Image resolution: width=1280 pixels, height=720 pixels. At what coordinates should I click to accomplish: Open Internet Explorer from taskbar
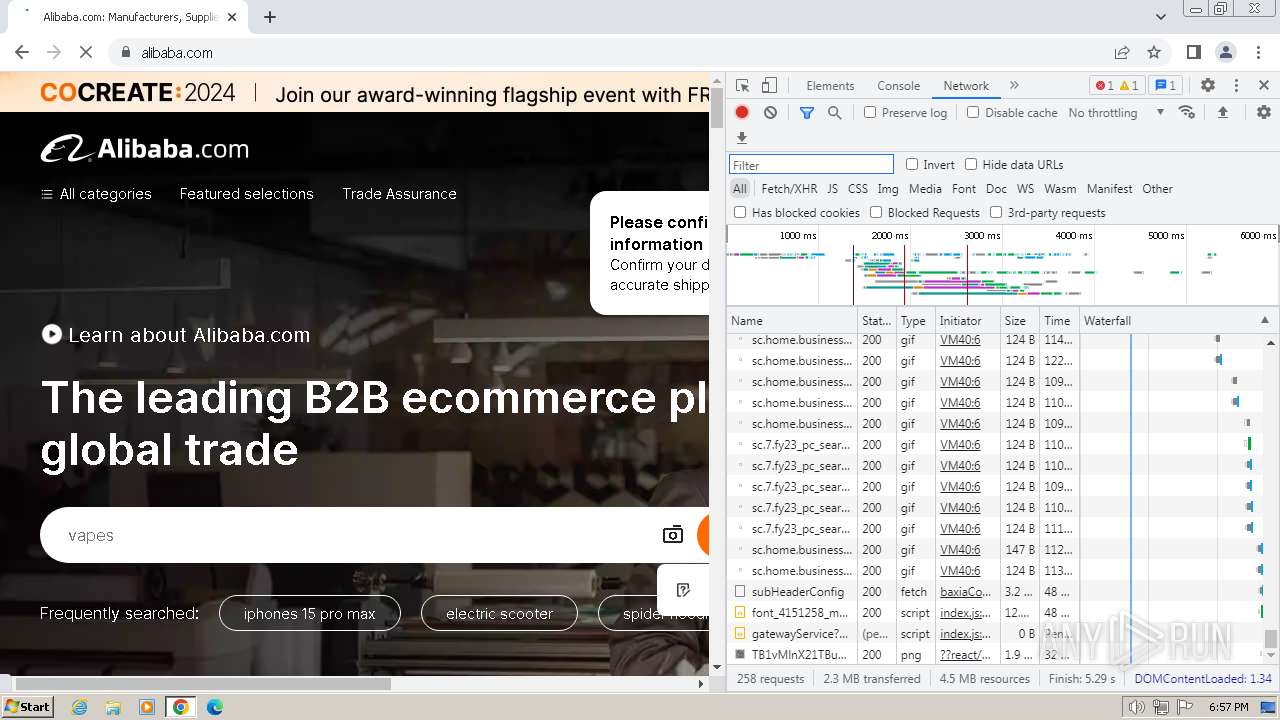[80, 707]
